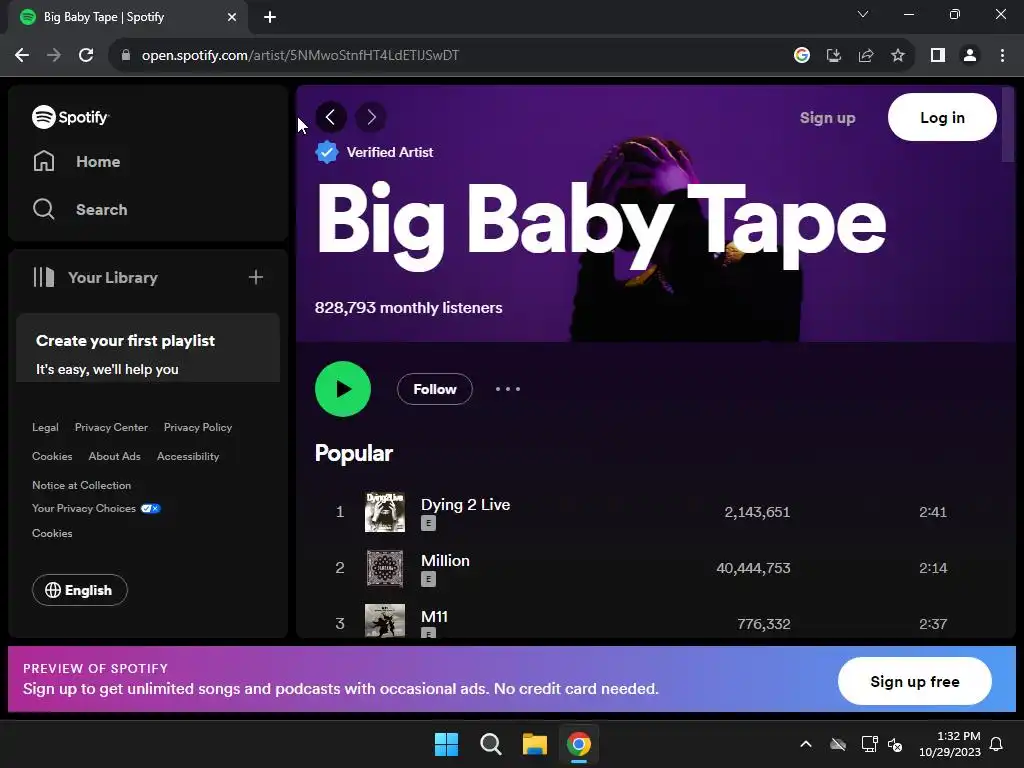Click muted volume tray icon

895,744
